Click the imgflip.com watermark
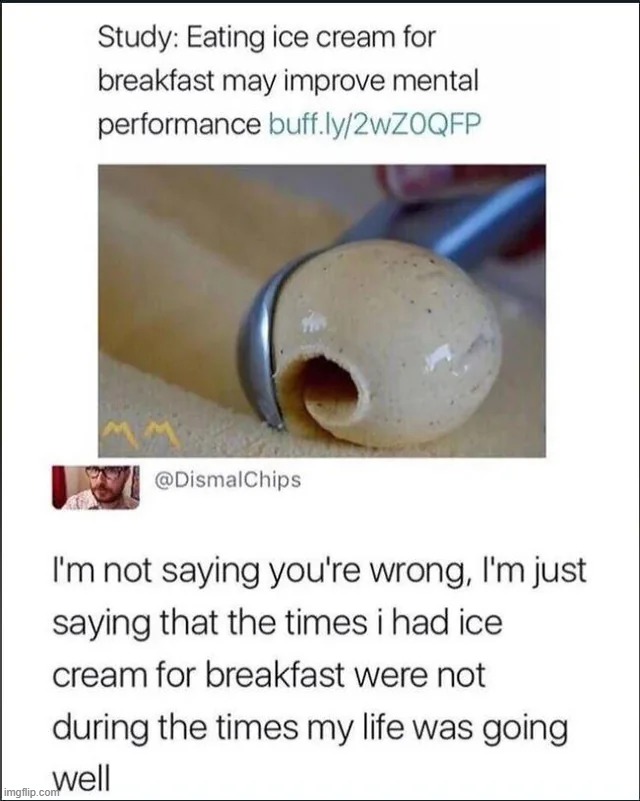This screenshot has height=801, width=640. pos(31,792)
